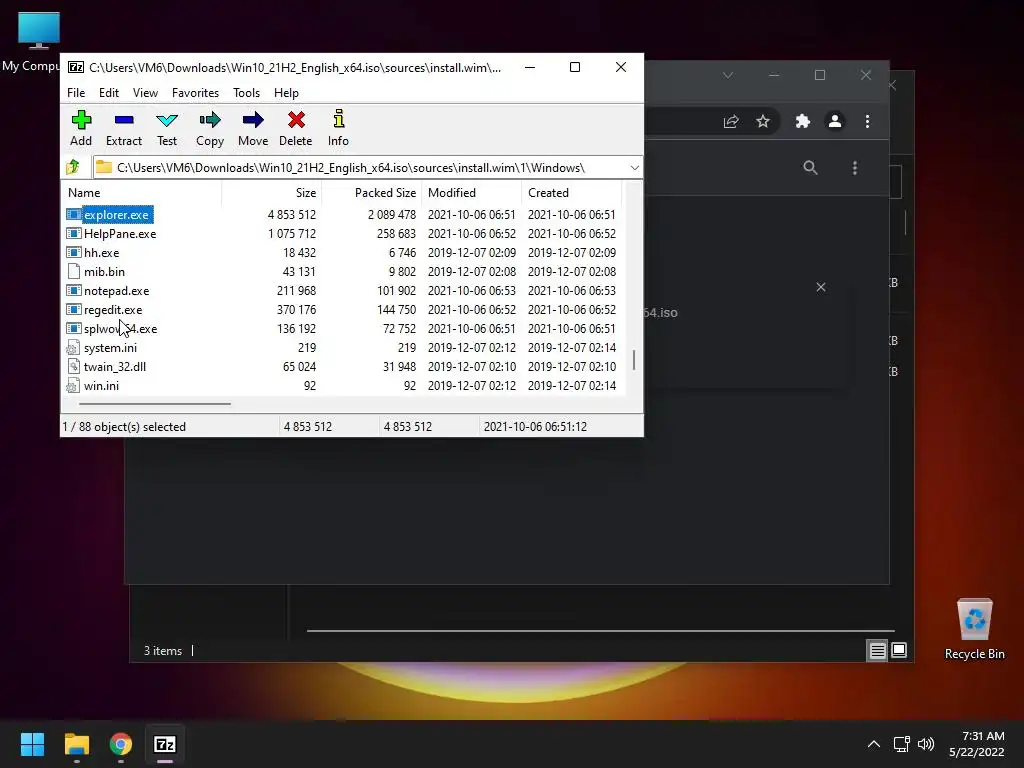
Task: Open File Explorer from taskbar
Action: click(x=76, y=744)
